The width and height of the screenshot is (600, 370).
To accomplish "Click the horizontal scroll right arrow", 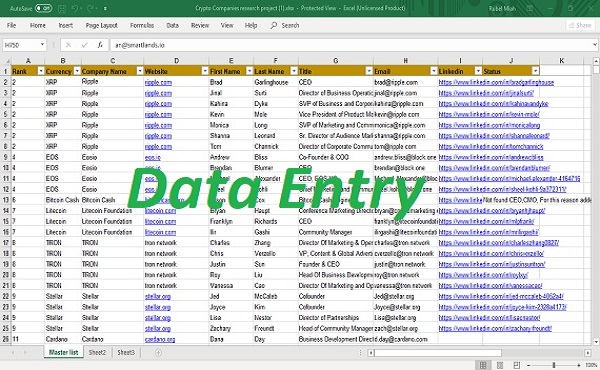I will pos(588,353).
